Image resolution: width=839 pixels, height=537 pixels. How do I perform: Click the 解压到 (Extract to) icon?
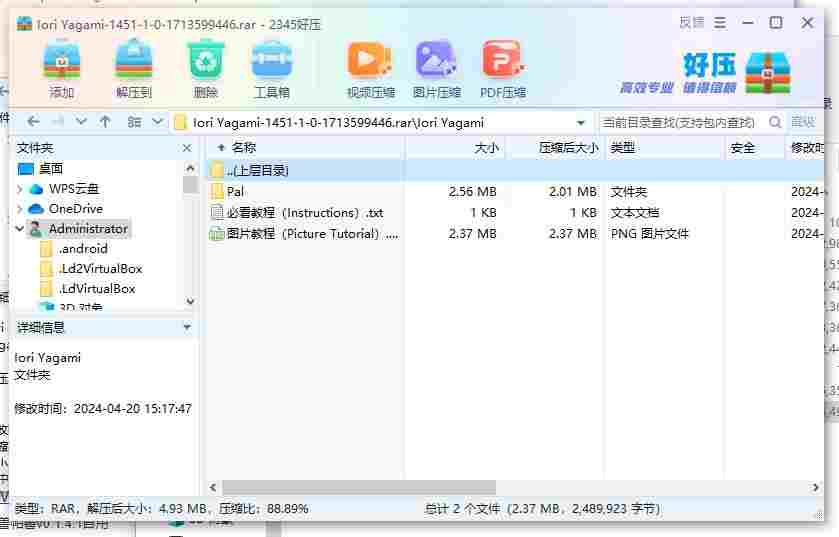pyautogui.click(x=134, y=70)
